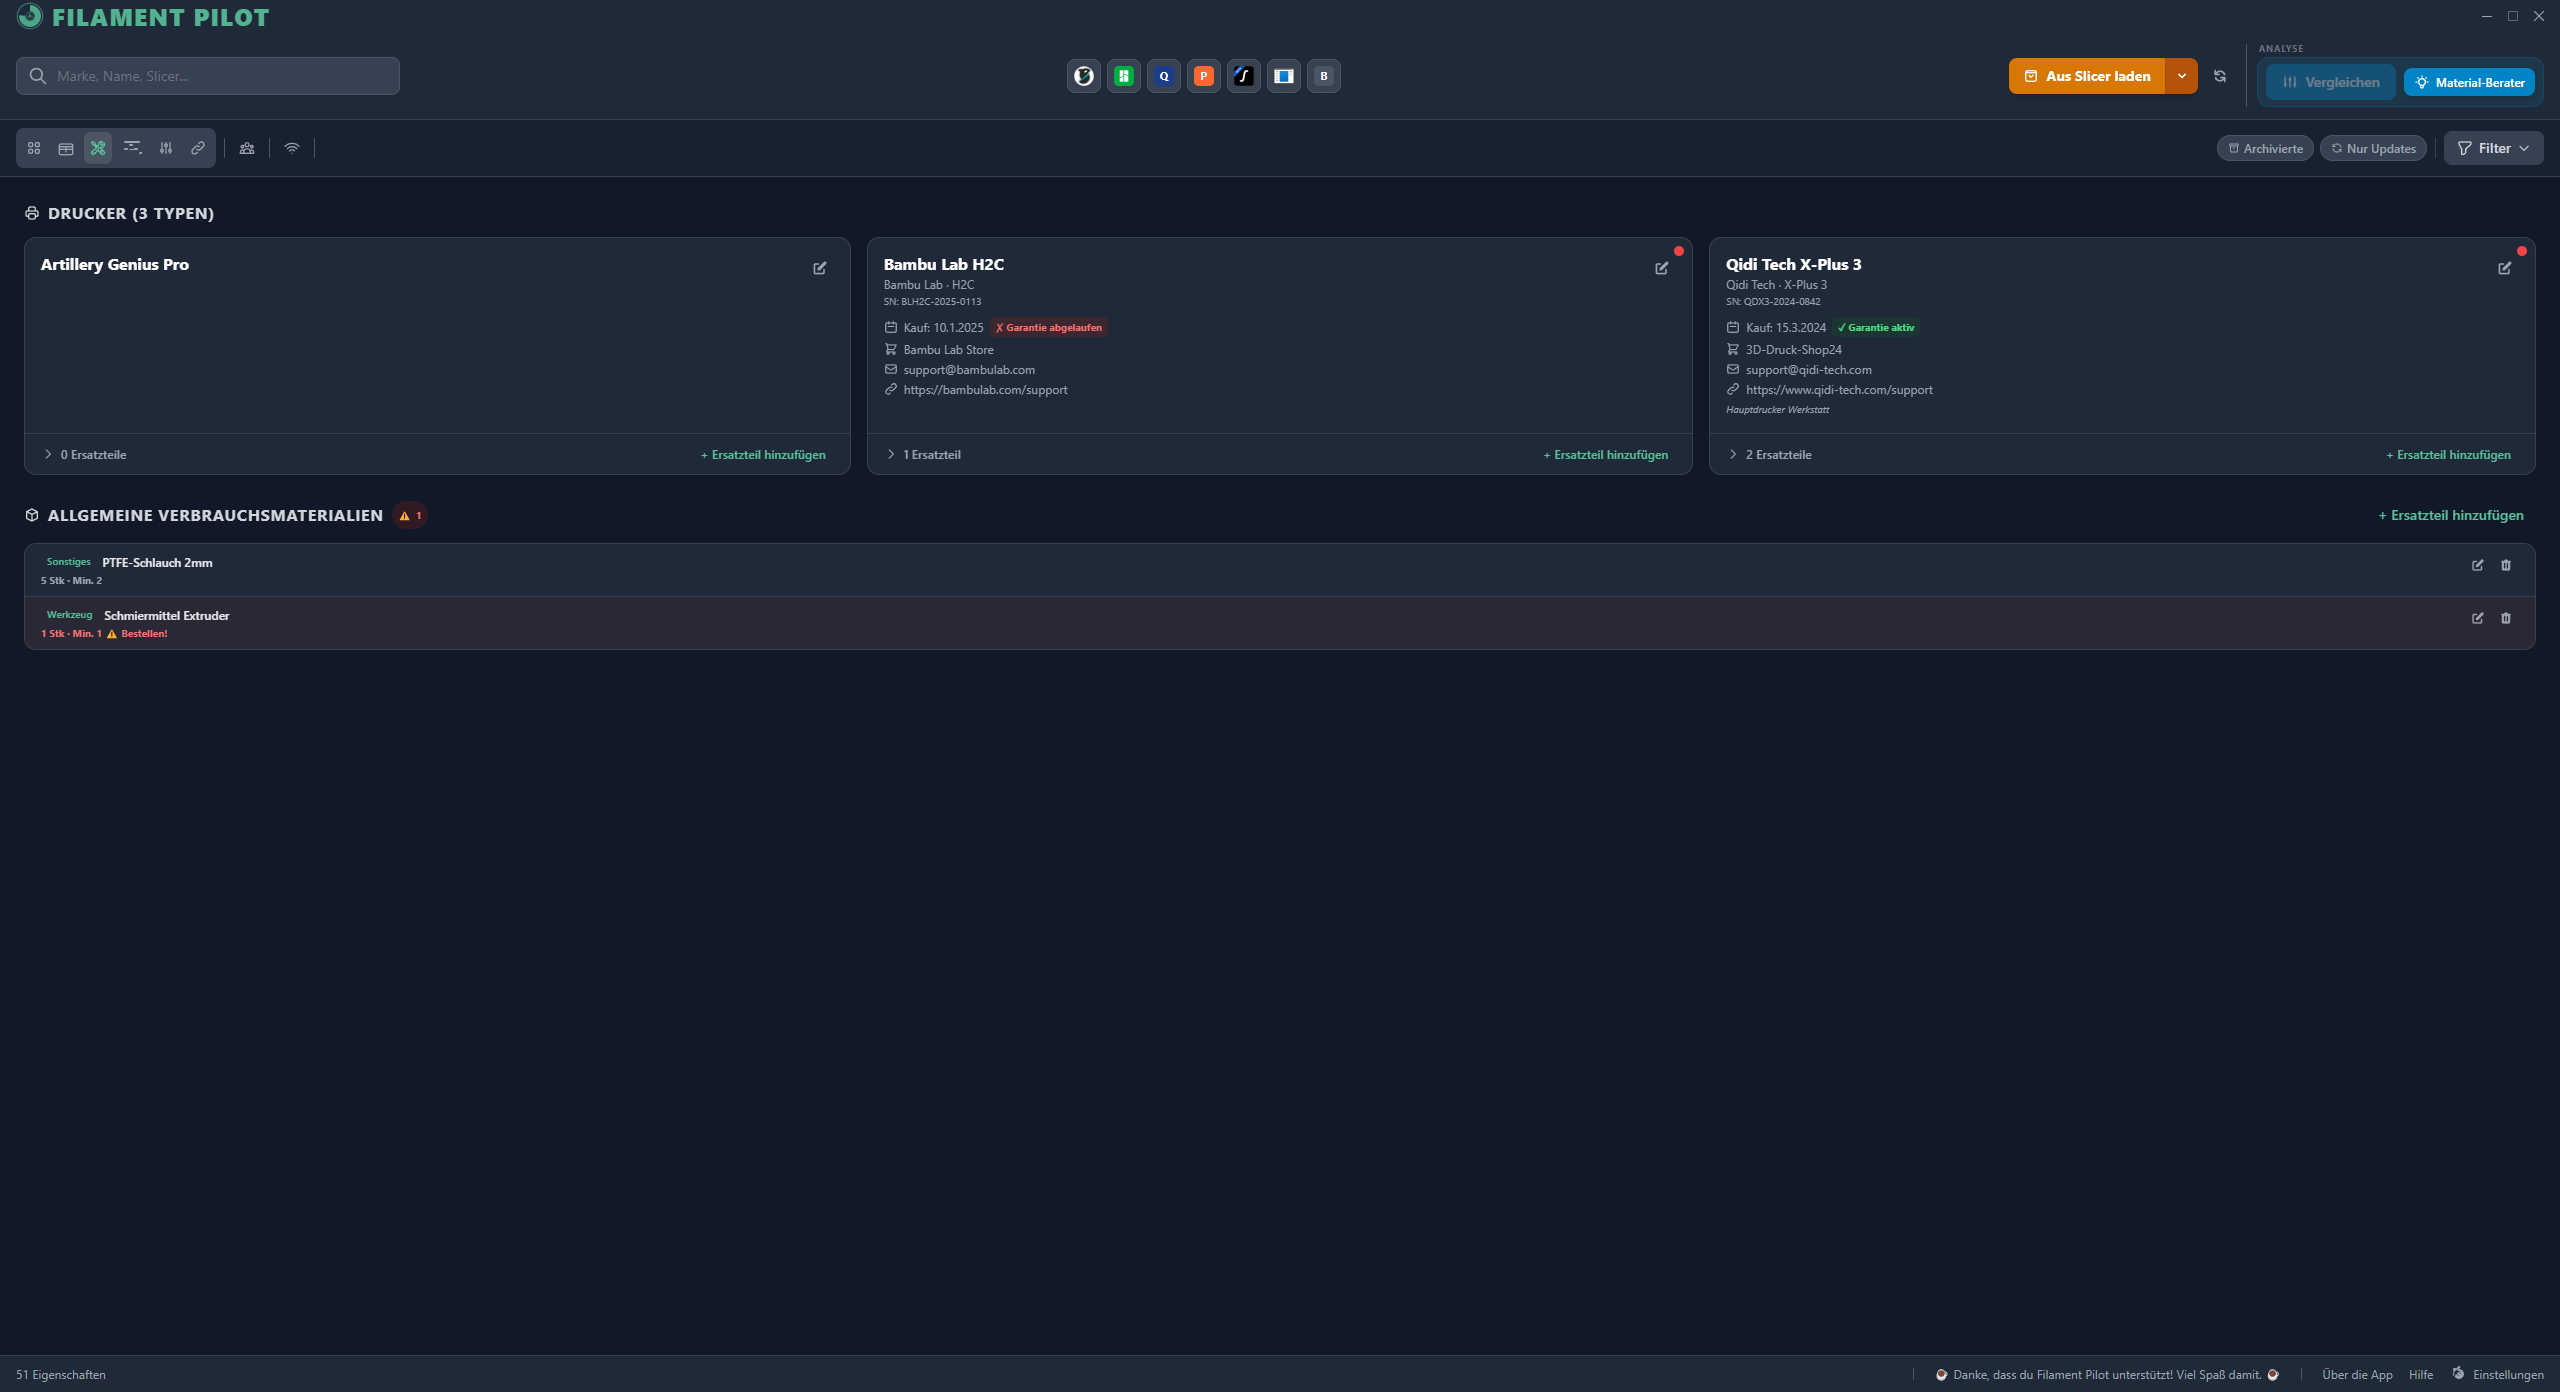Open the community people icon

(247, 148)
